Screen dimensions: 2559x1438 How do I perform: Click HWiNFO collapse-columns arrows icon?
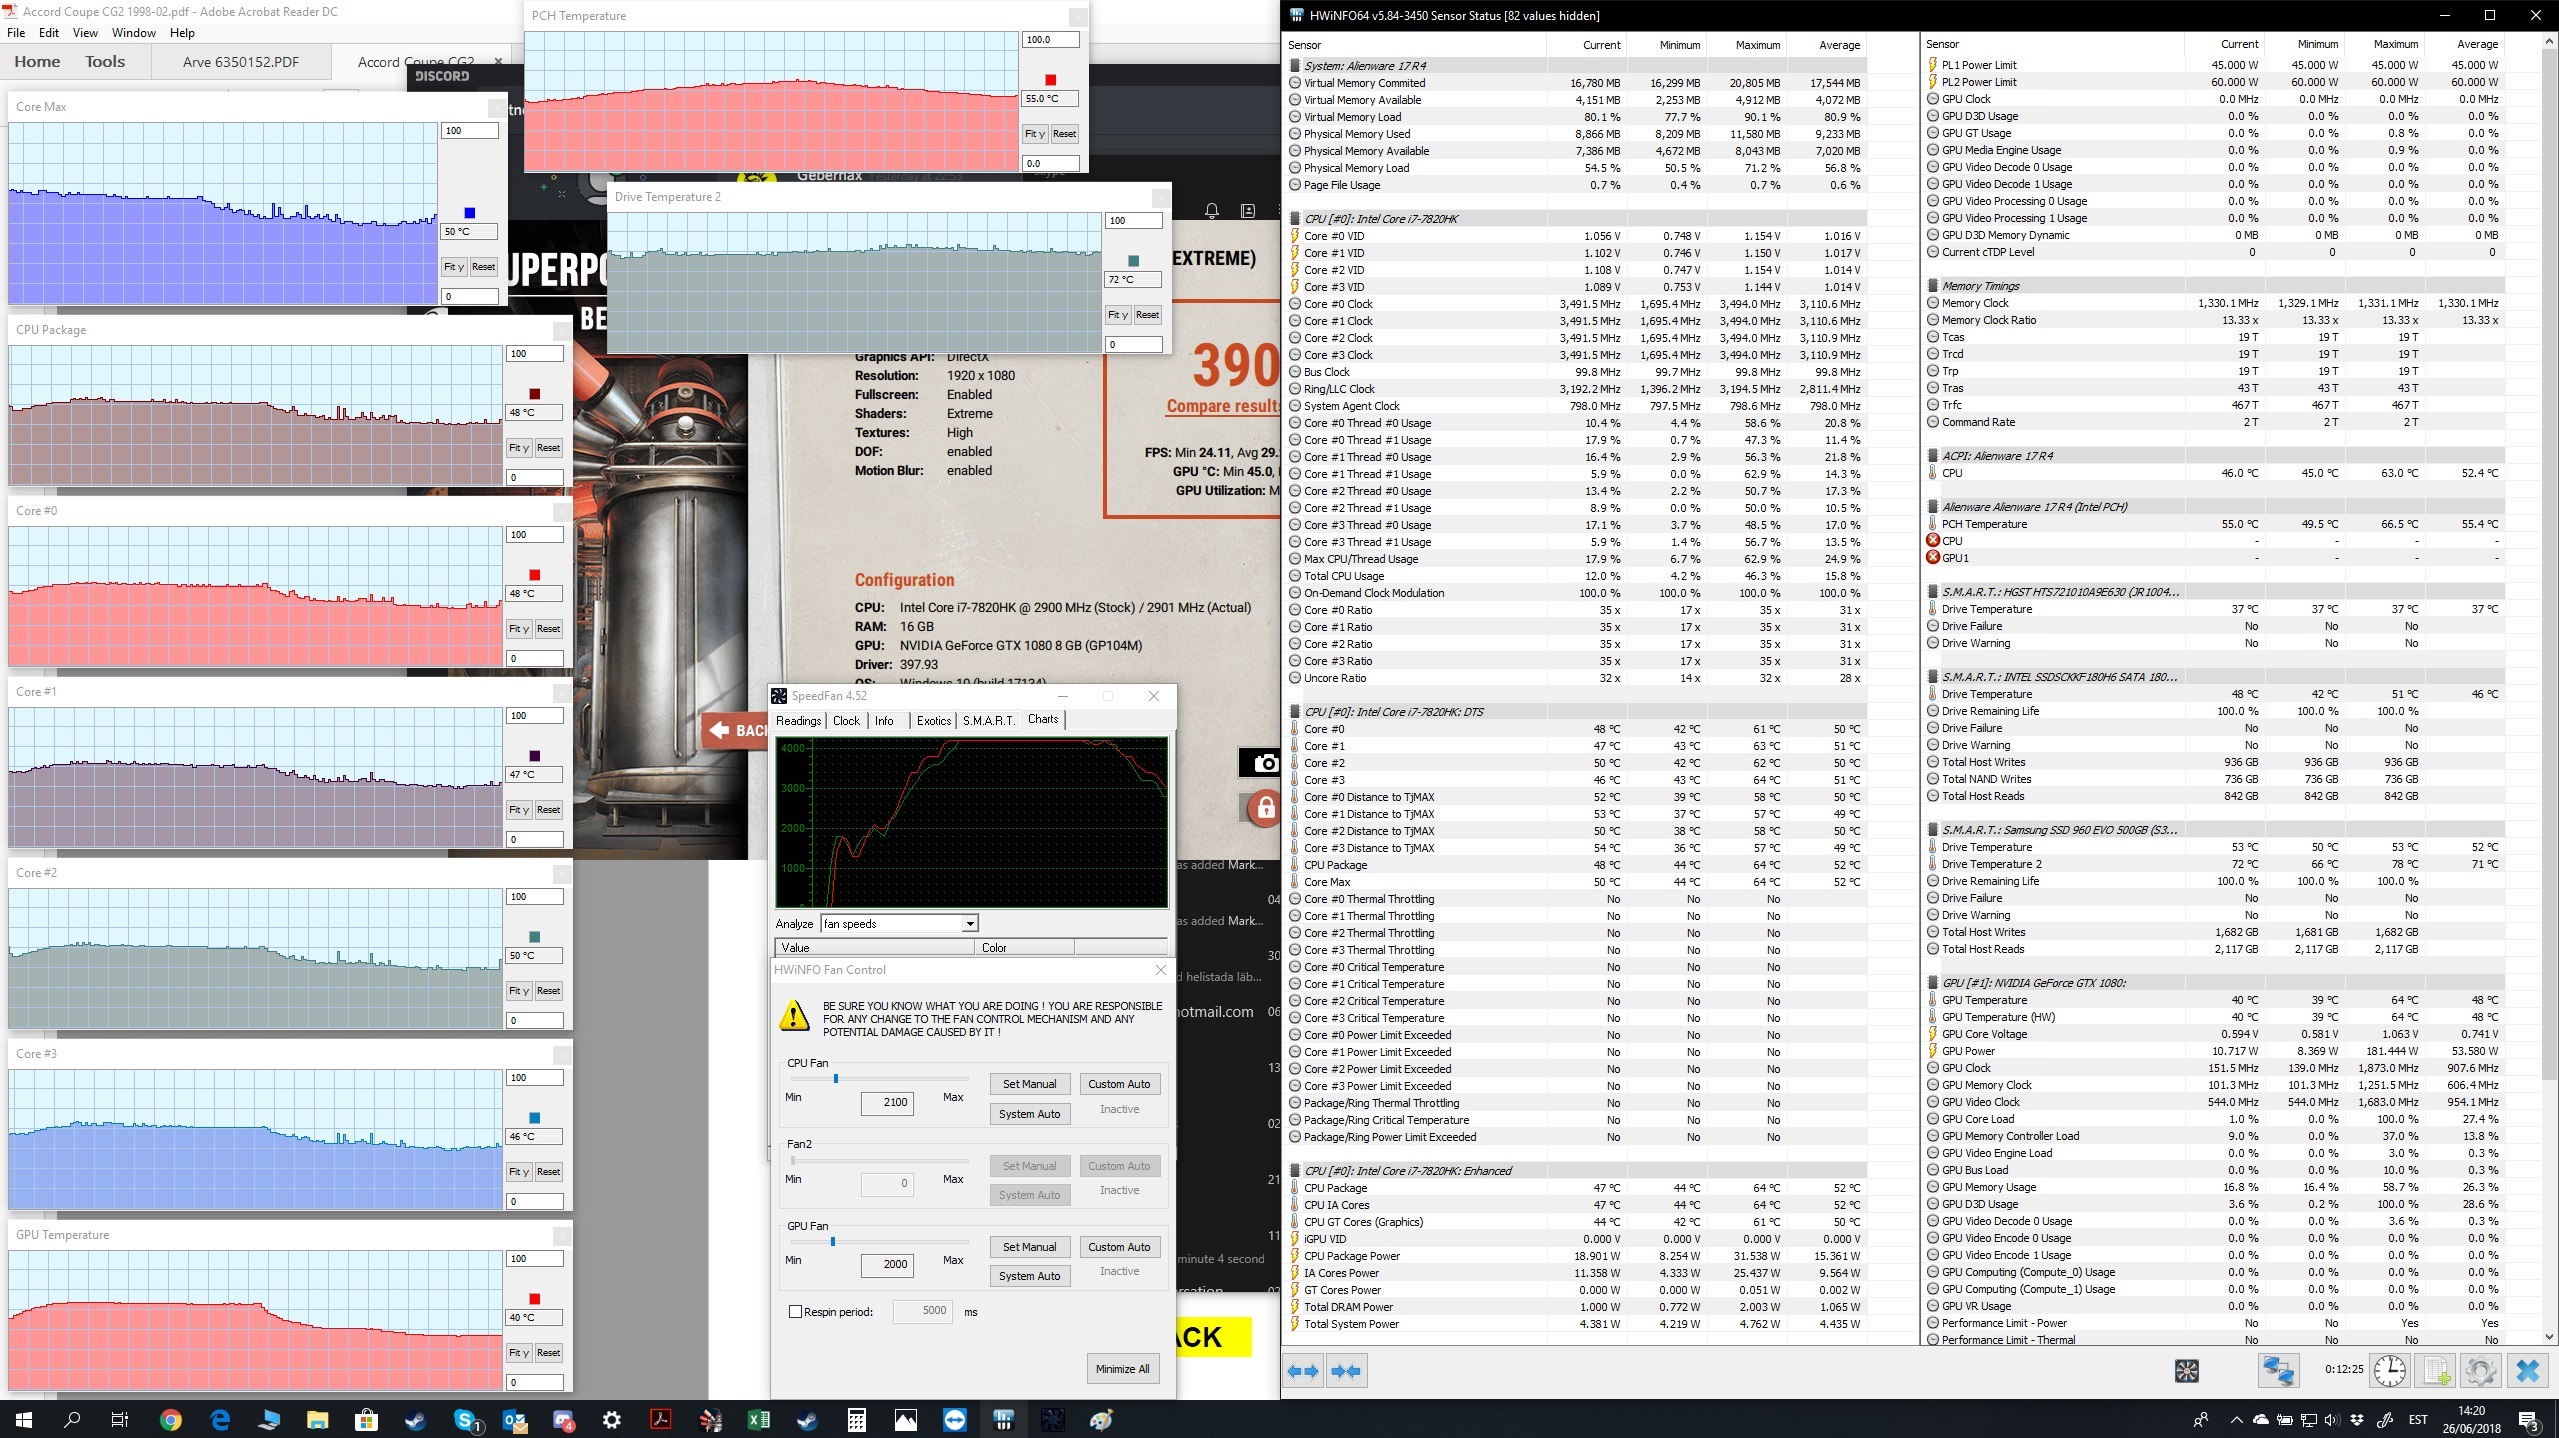1346,1371
